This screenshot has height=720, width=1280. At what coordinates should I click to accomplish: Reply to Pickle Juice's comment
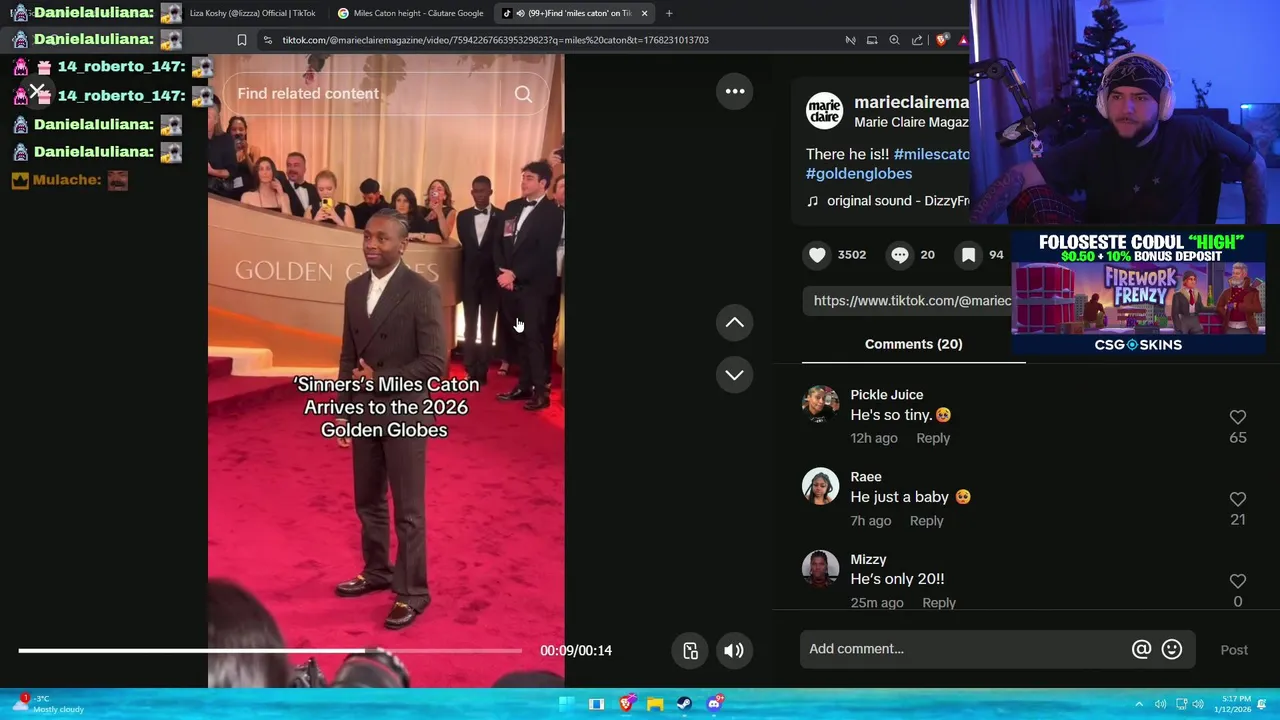pyautogui.click(x=933, y=438)
